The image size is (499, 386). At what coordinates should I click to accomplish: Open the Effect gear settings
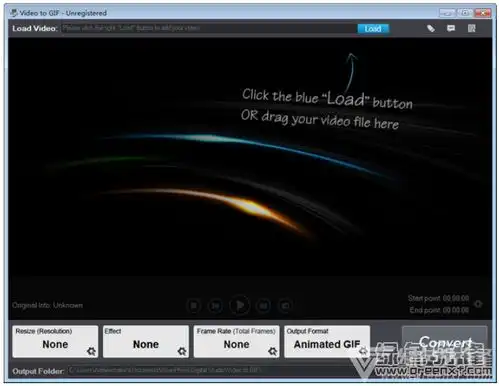(182, 351)
